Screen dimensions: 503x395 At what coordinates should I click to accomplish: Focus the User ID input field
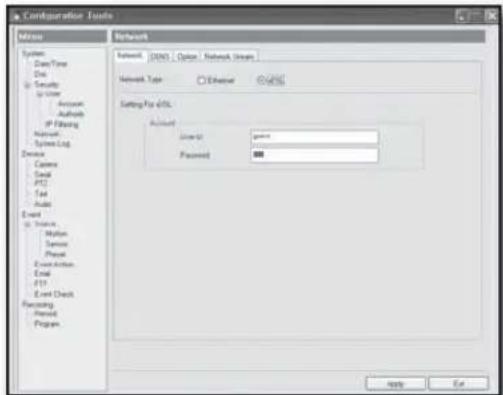pyautogui.click(x=314, y=137)
